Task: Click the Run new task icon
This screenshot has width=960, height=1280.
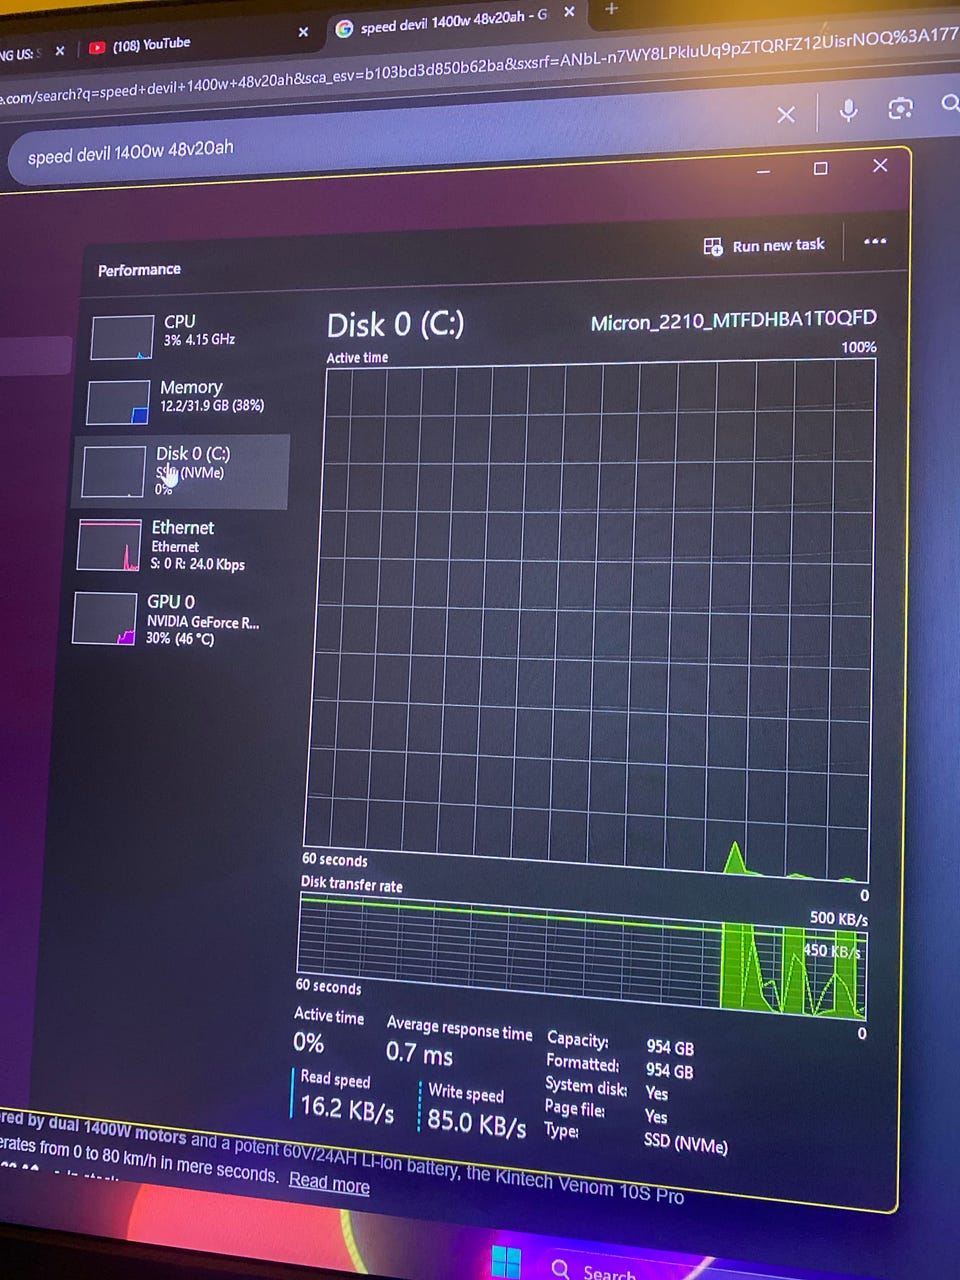Action: [713, 246]
